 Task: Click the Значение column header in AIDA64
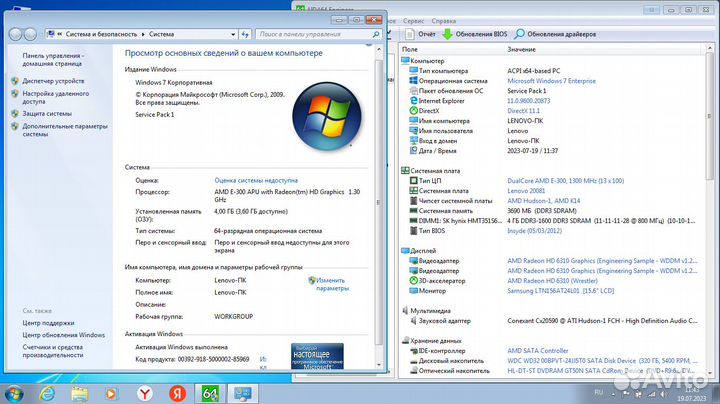[x=522, y=49]
